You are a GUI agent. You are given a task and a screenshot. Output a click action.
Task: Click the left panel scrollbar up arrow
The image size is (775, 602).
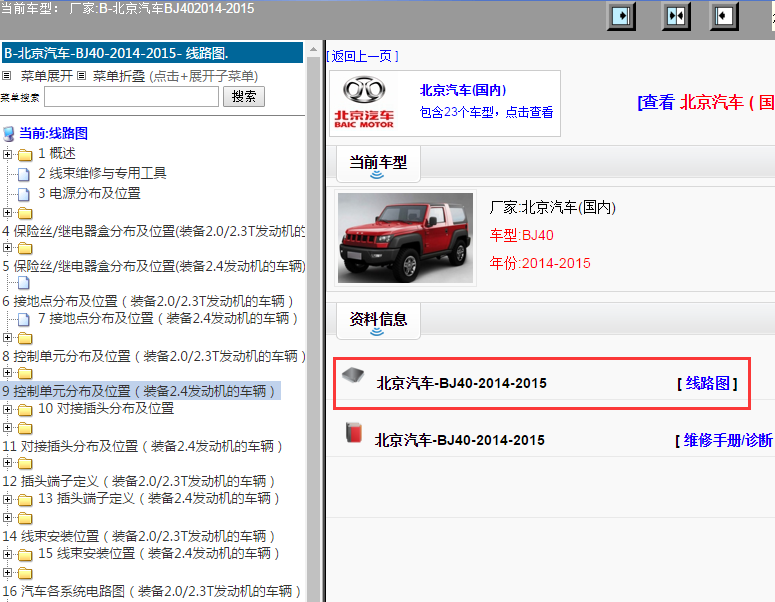pos(313,49)
